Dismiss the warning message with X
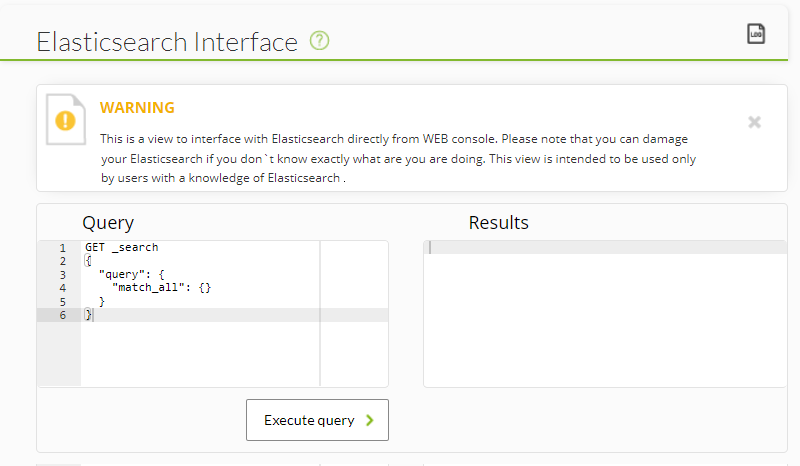This screenshot has height=466, width=800. click(x=754, y=122)
